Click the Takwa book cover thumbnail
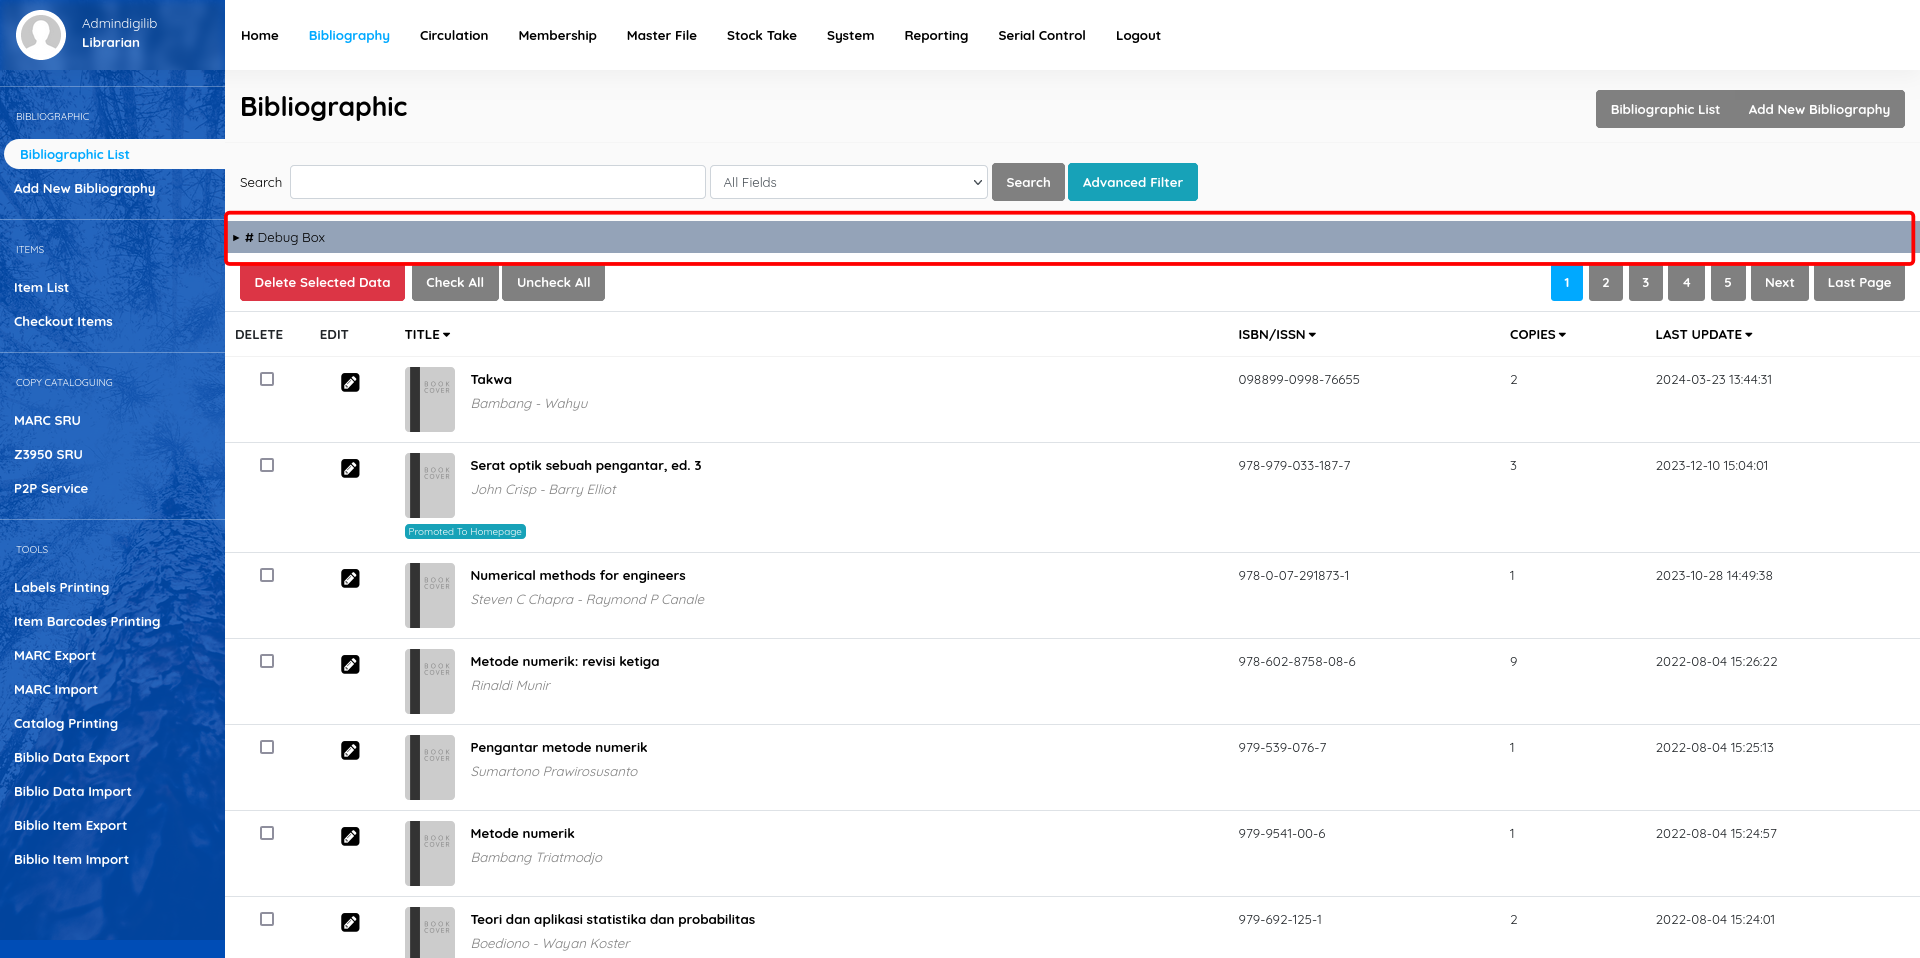 (x=430, y=399)
